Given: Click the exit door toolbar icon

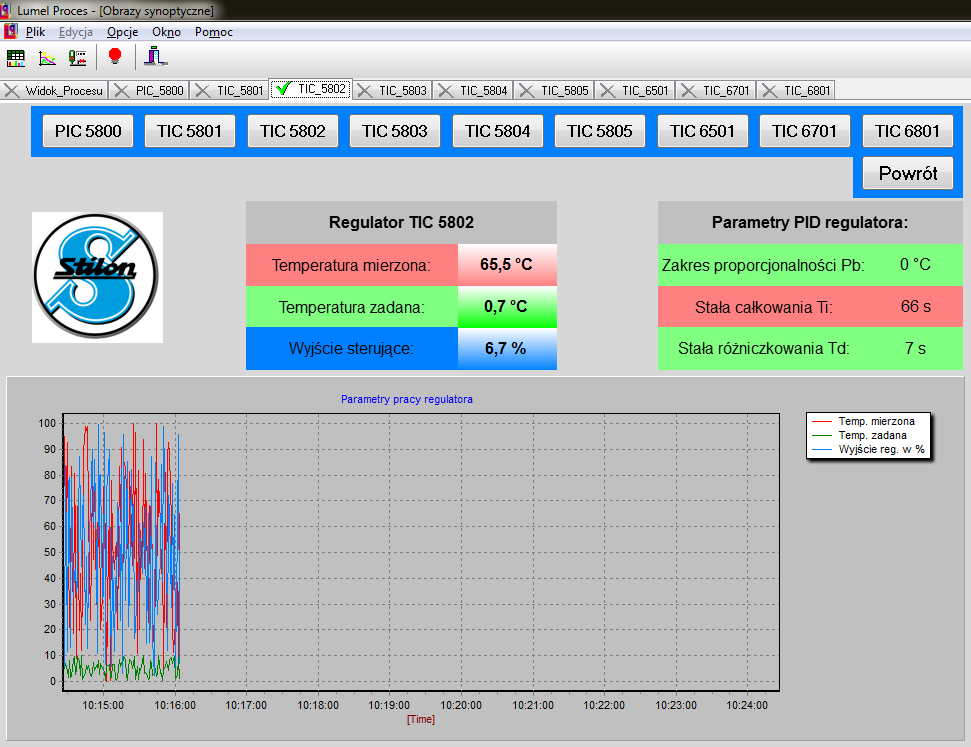Looking at the screenshot, I should [154, 57].
